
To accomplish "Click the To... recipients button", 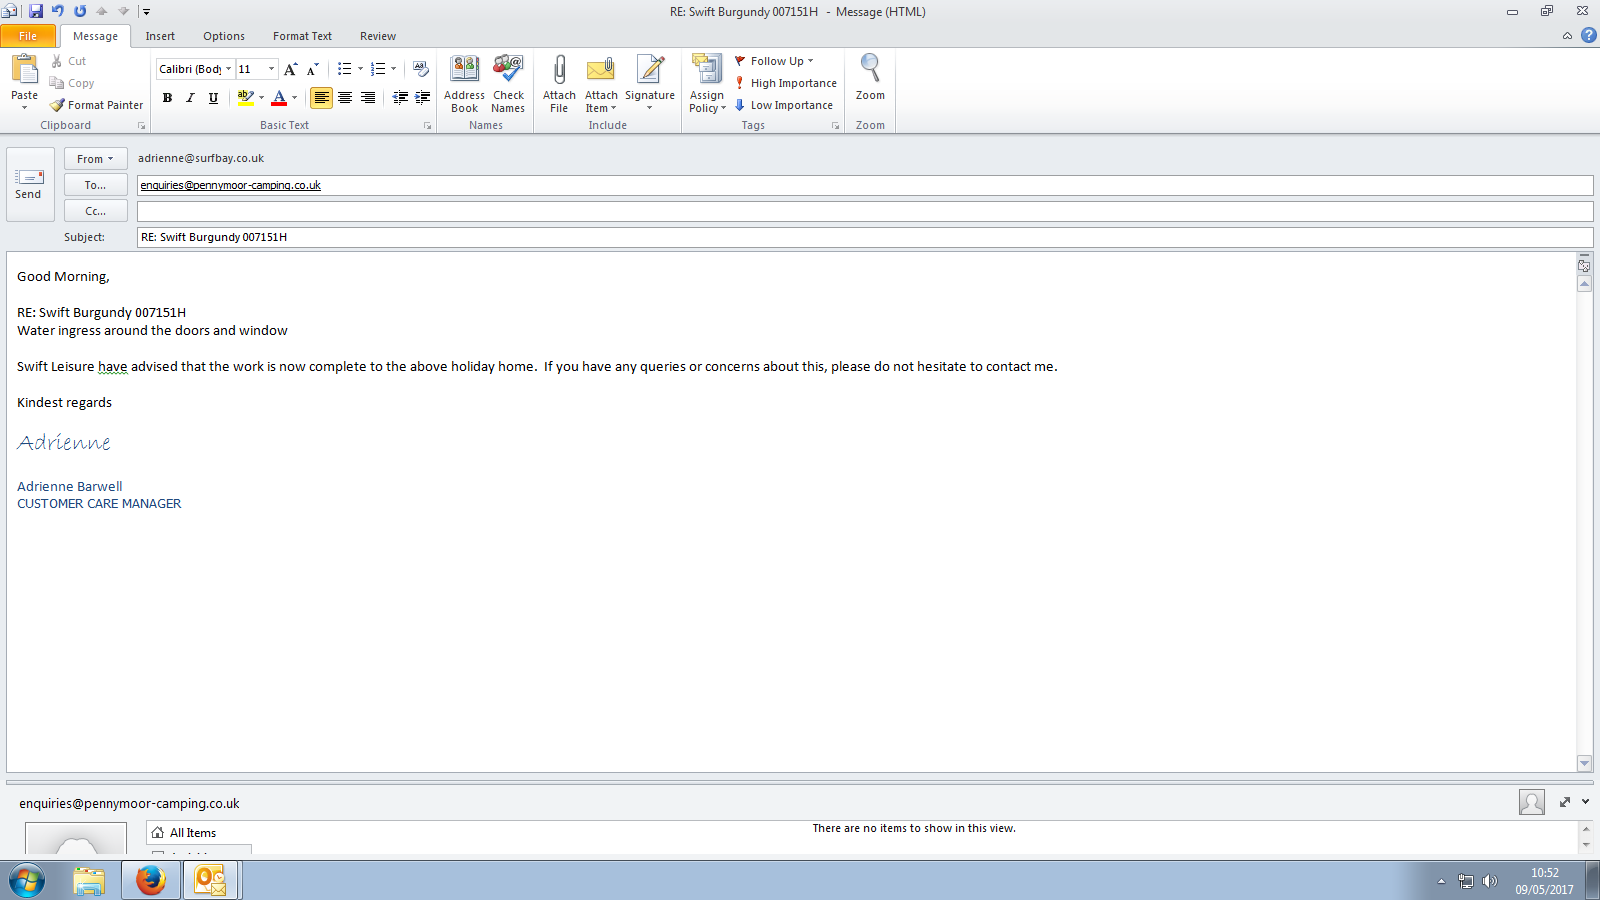I will coord(96,185).
